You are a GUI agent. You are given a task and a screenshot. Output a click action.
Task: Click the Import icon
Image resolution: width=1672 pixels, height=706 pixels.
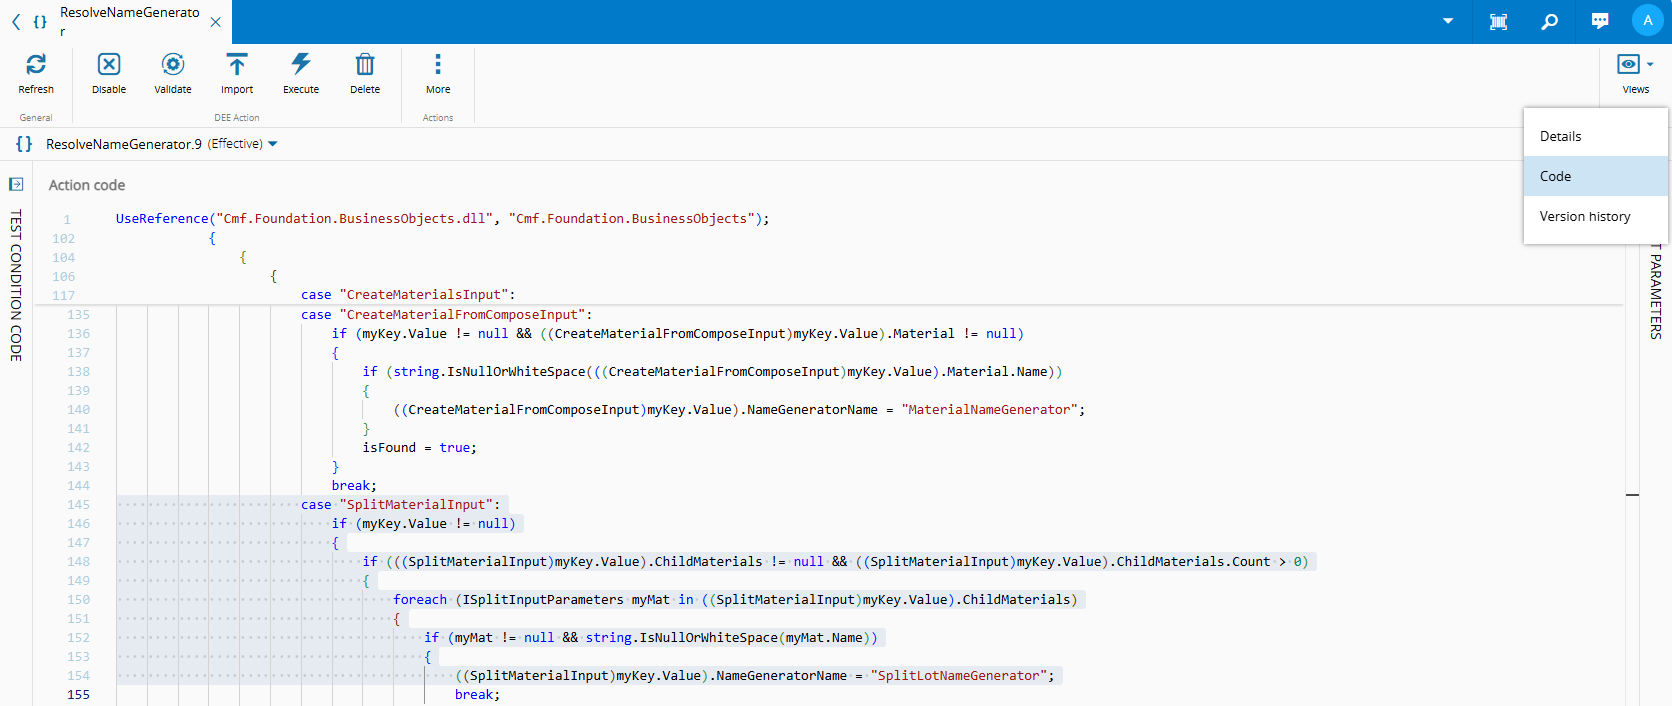click(237, 65)
